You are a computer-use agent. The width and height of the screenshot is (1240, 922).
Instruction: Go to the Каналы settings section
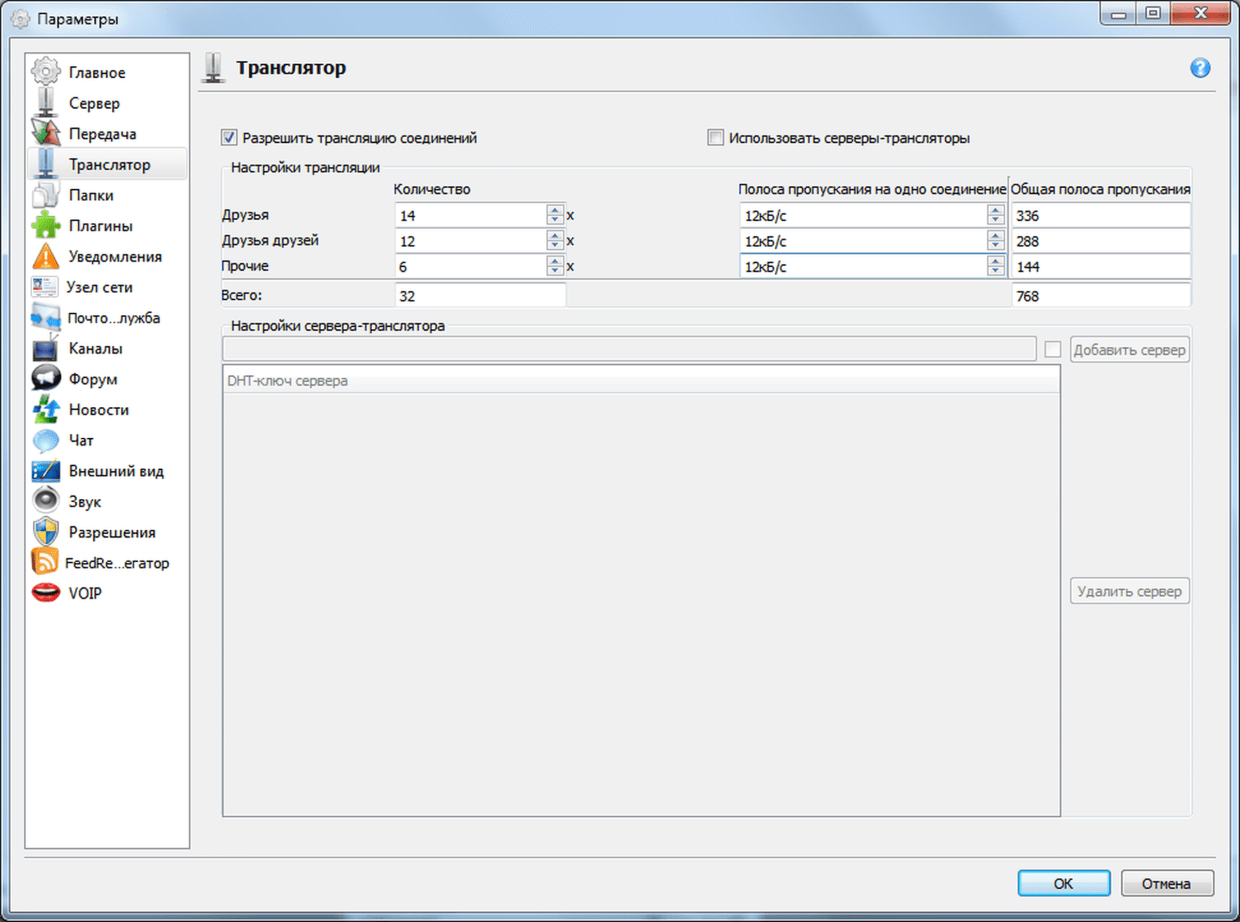(x=95, y=349)
